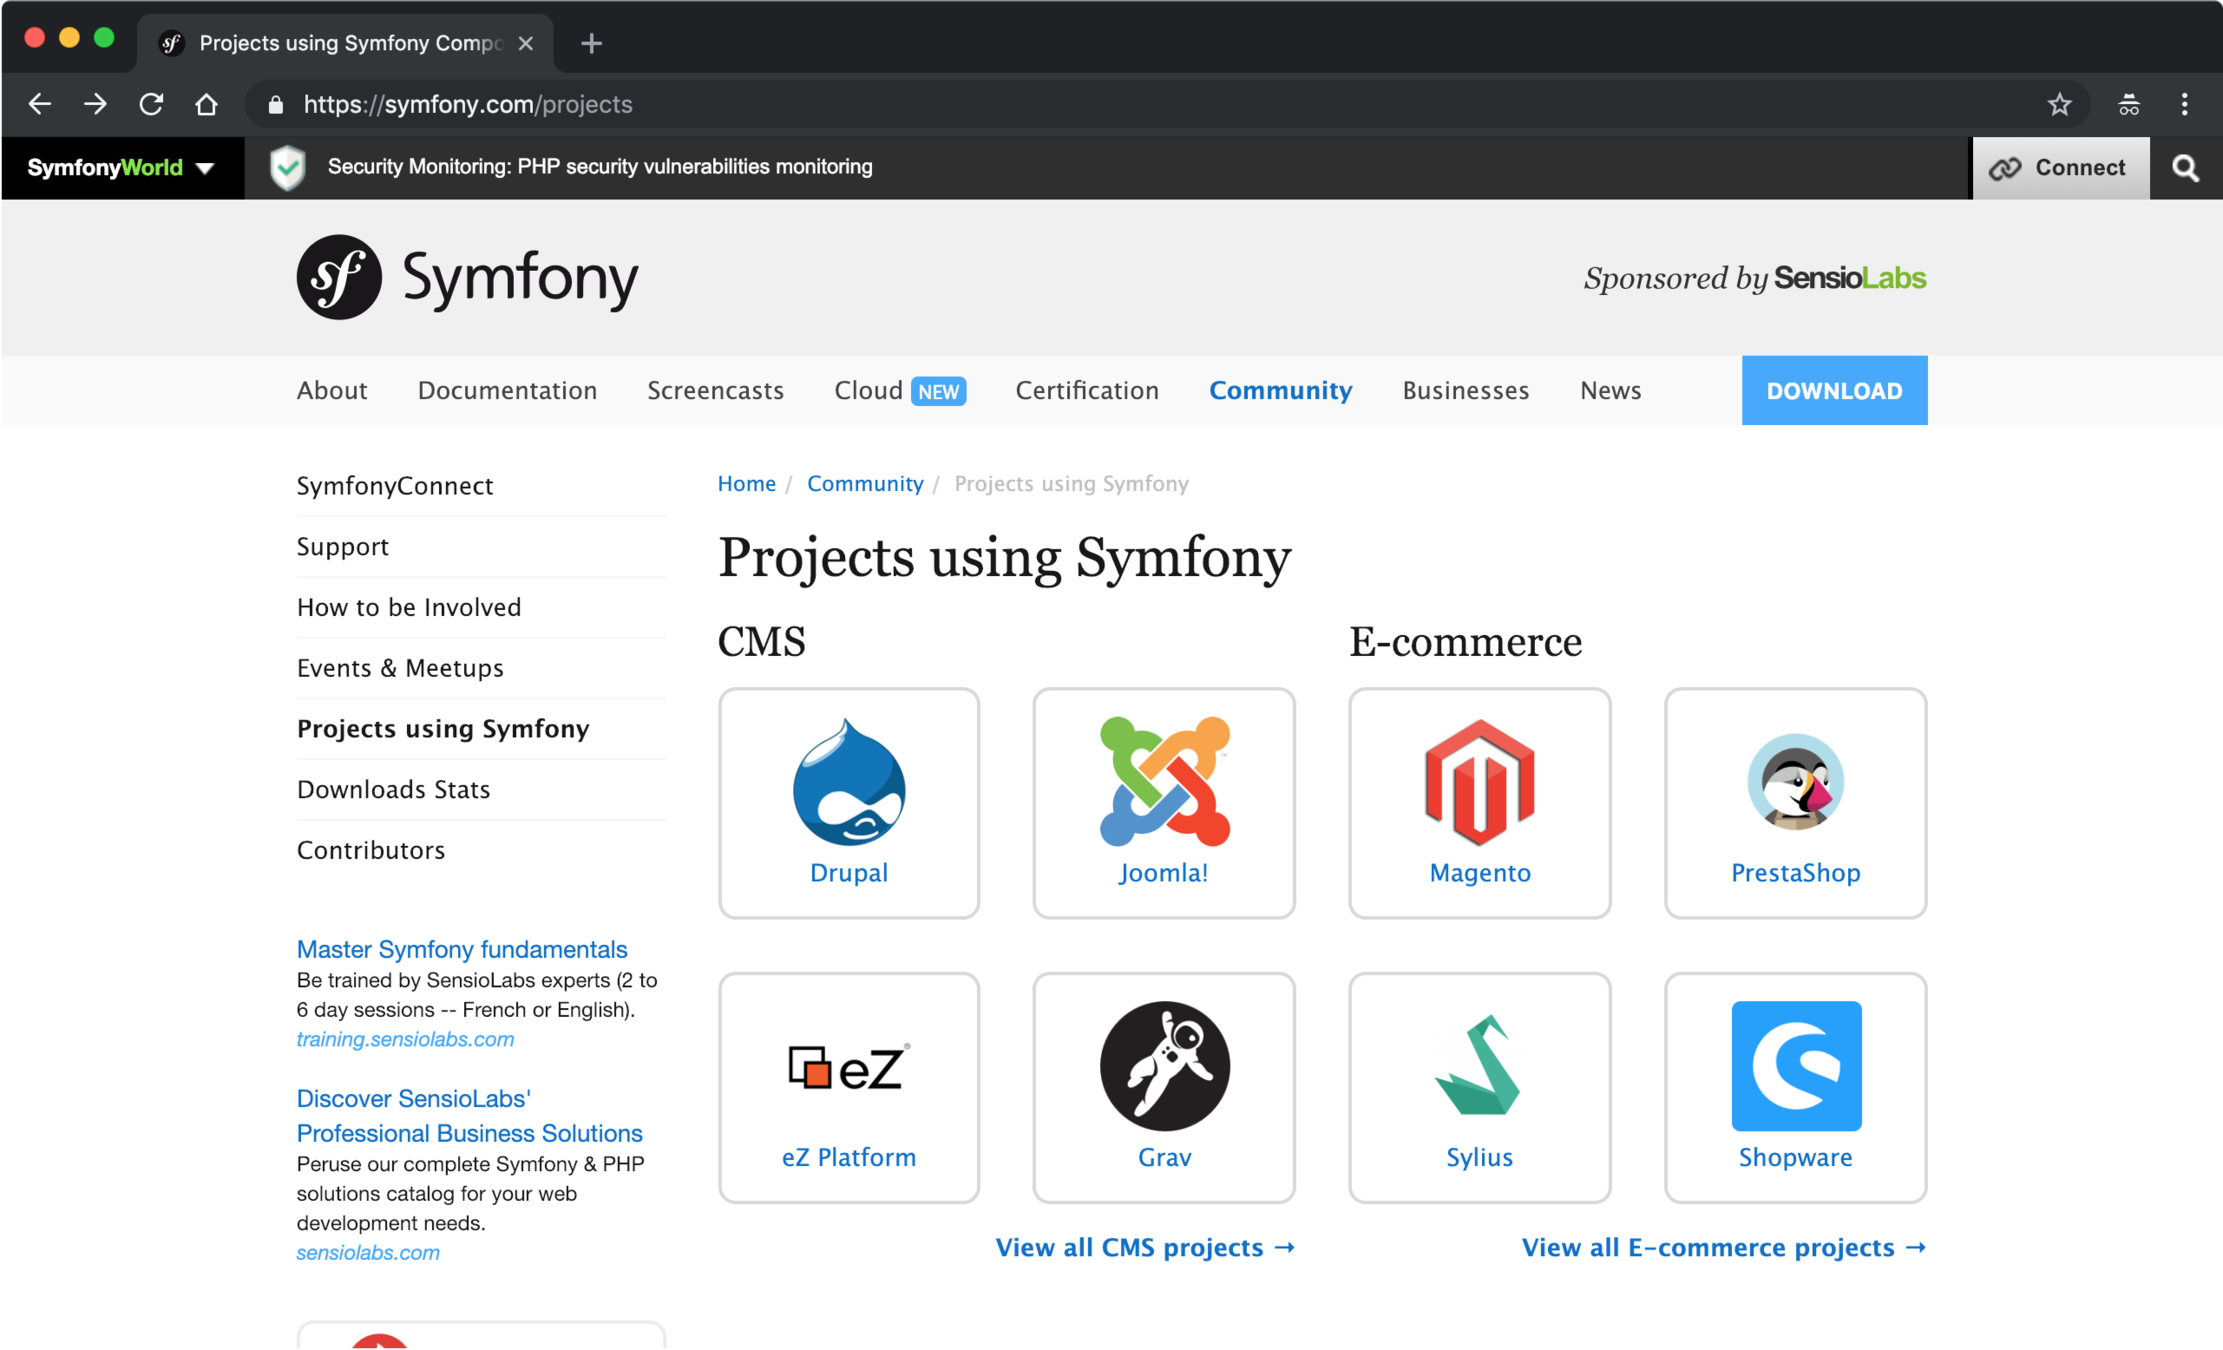Click the Connect button
Screen dimensions: 2223x1350
click(2060, 168)
